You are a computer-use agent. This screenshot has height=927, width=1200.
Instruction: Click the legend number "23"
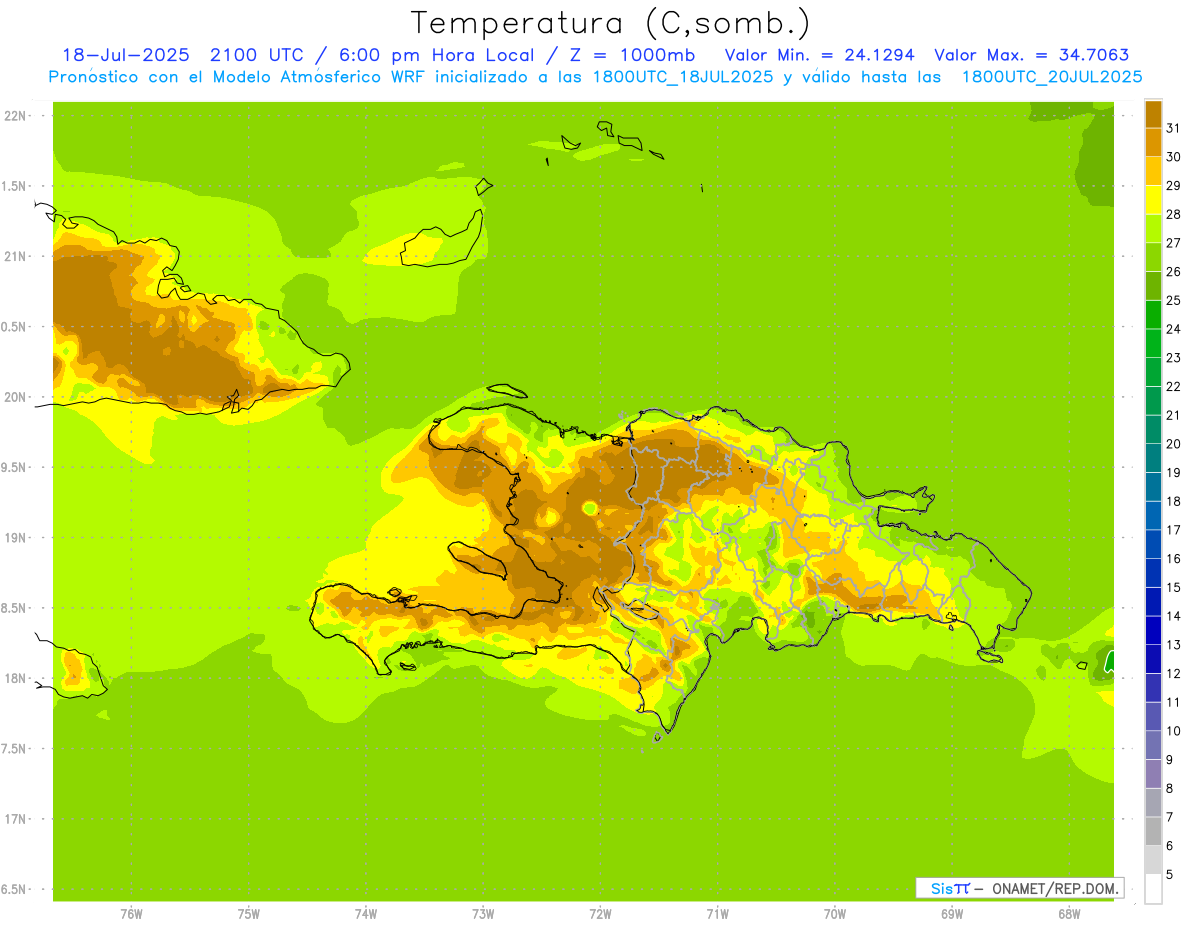click(1173, 358)
